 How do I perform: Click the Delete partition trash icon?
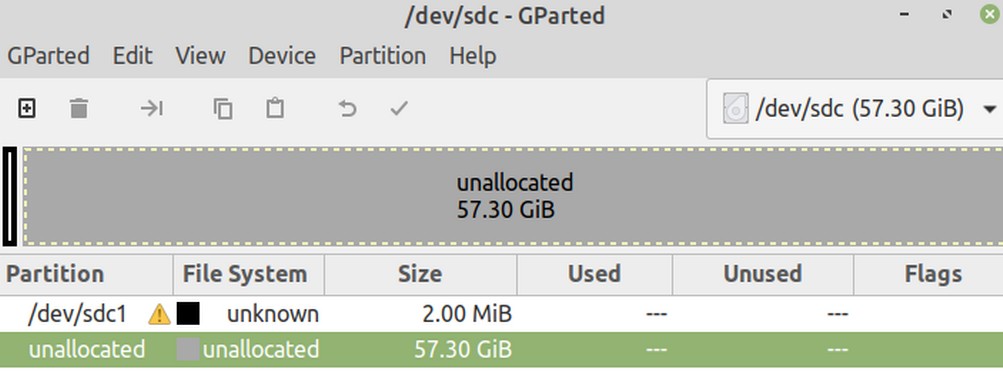pyautogui.click(x=79, y=109)
